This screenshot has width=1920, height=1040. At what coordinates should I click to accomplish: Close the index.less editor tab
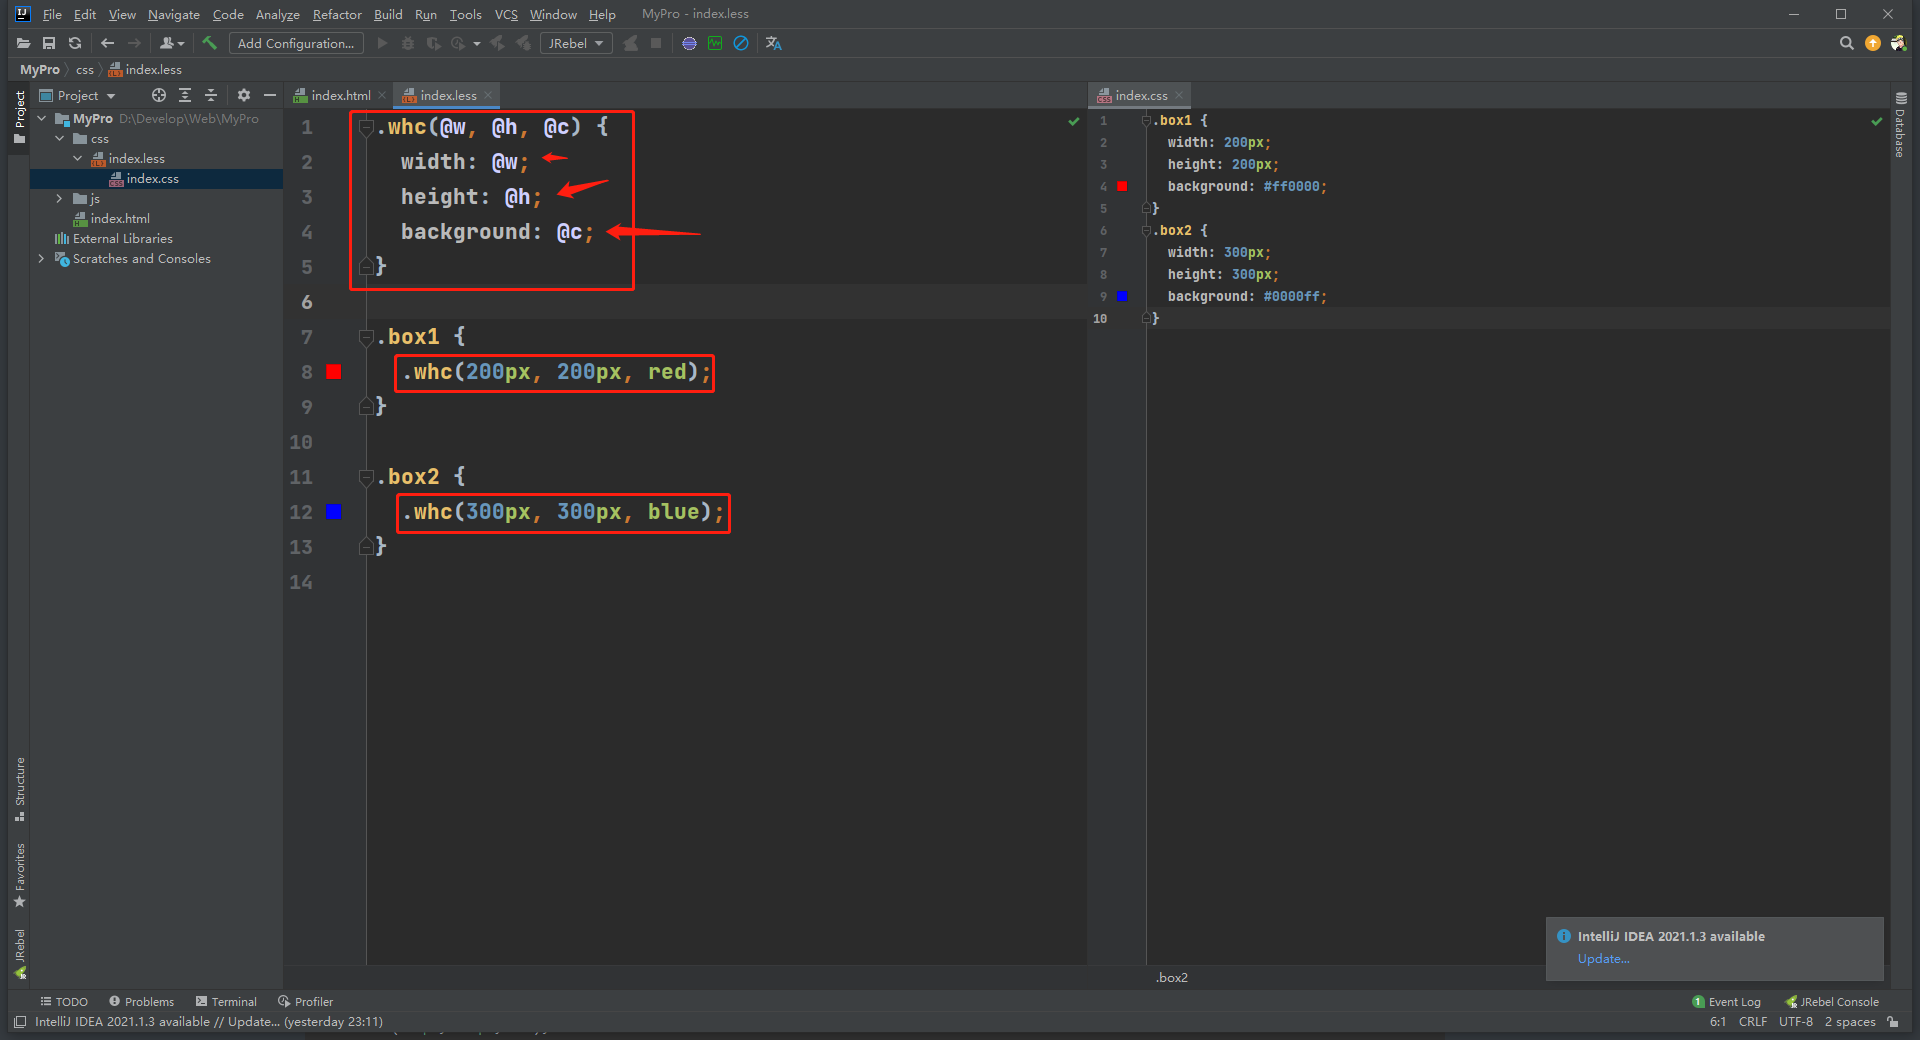488,95
